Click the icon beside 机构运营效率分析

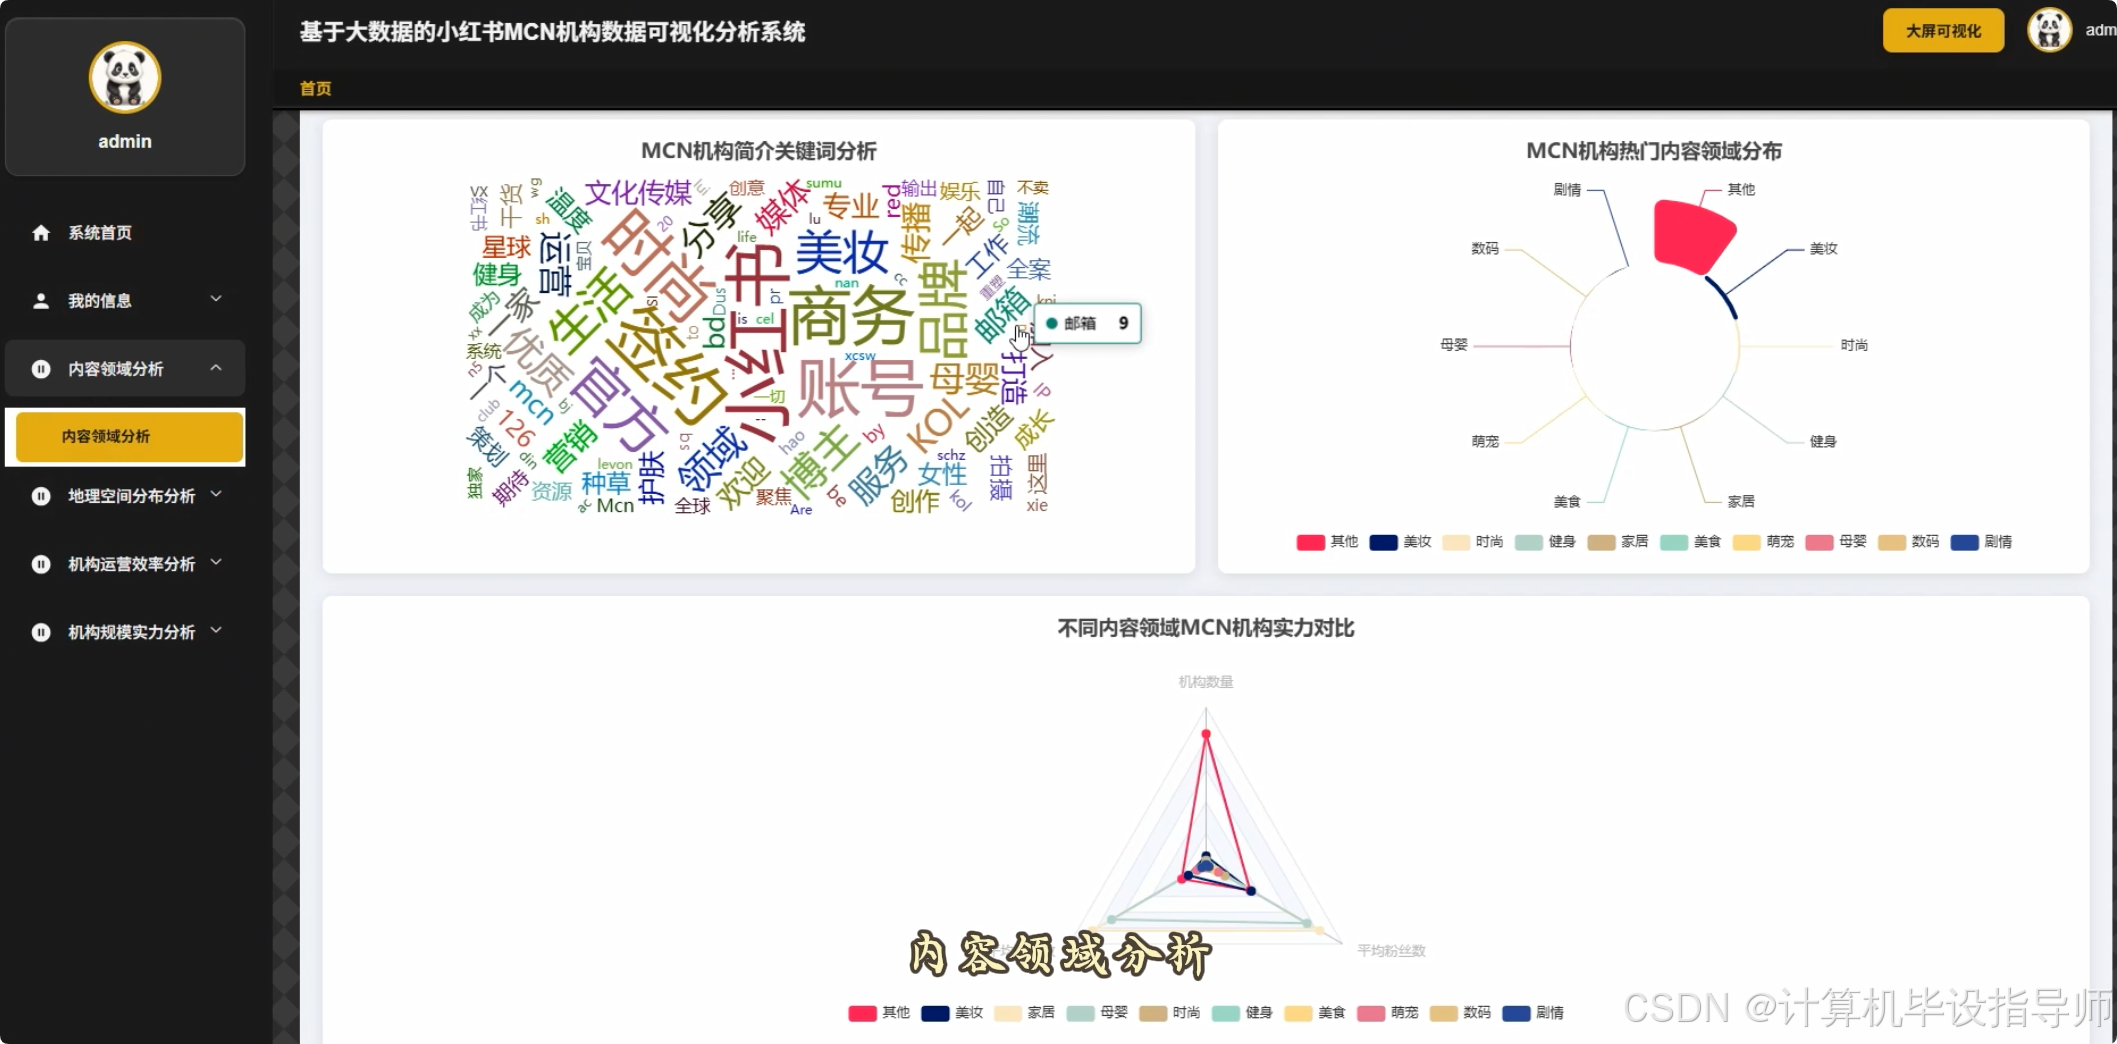click(41, 563)
